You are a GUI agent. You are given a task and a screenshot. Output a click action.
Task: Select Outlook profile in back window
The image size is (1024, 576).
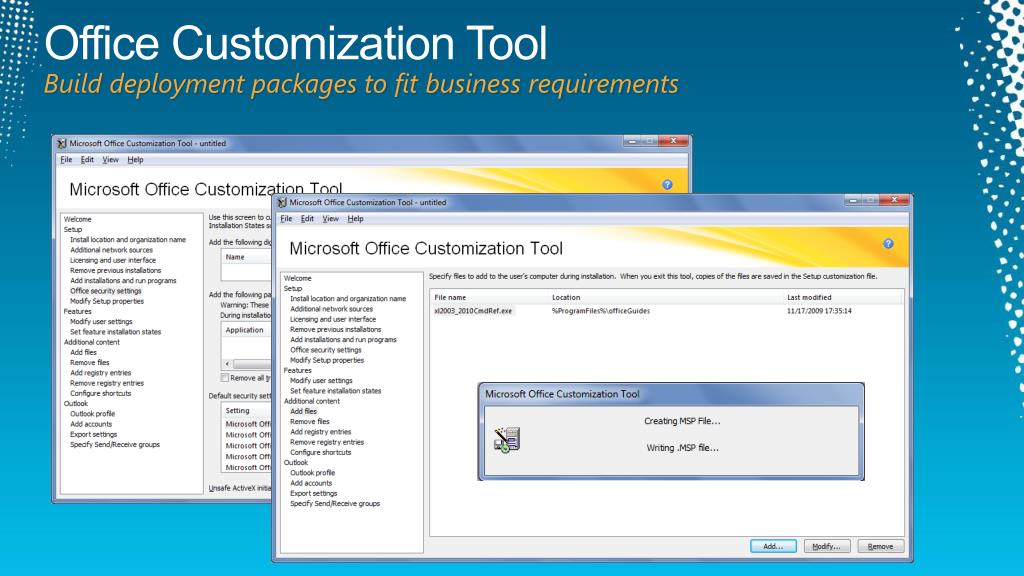(93, 413)
